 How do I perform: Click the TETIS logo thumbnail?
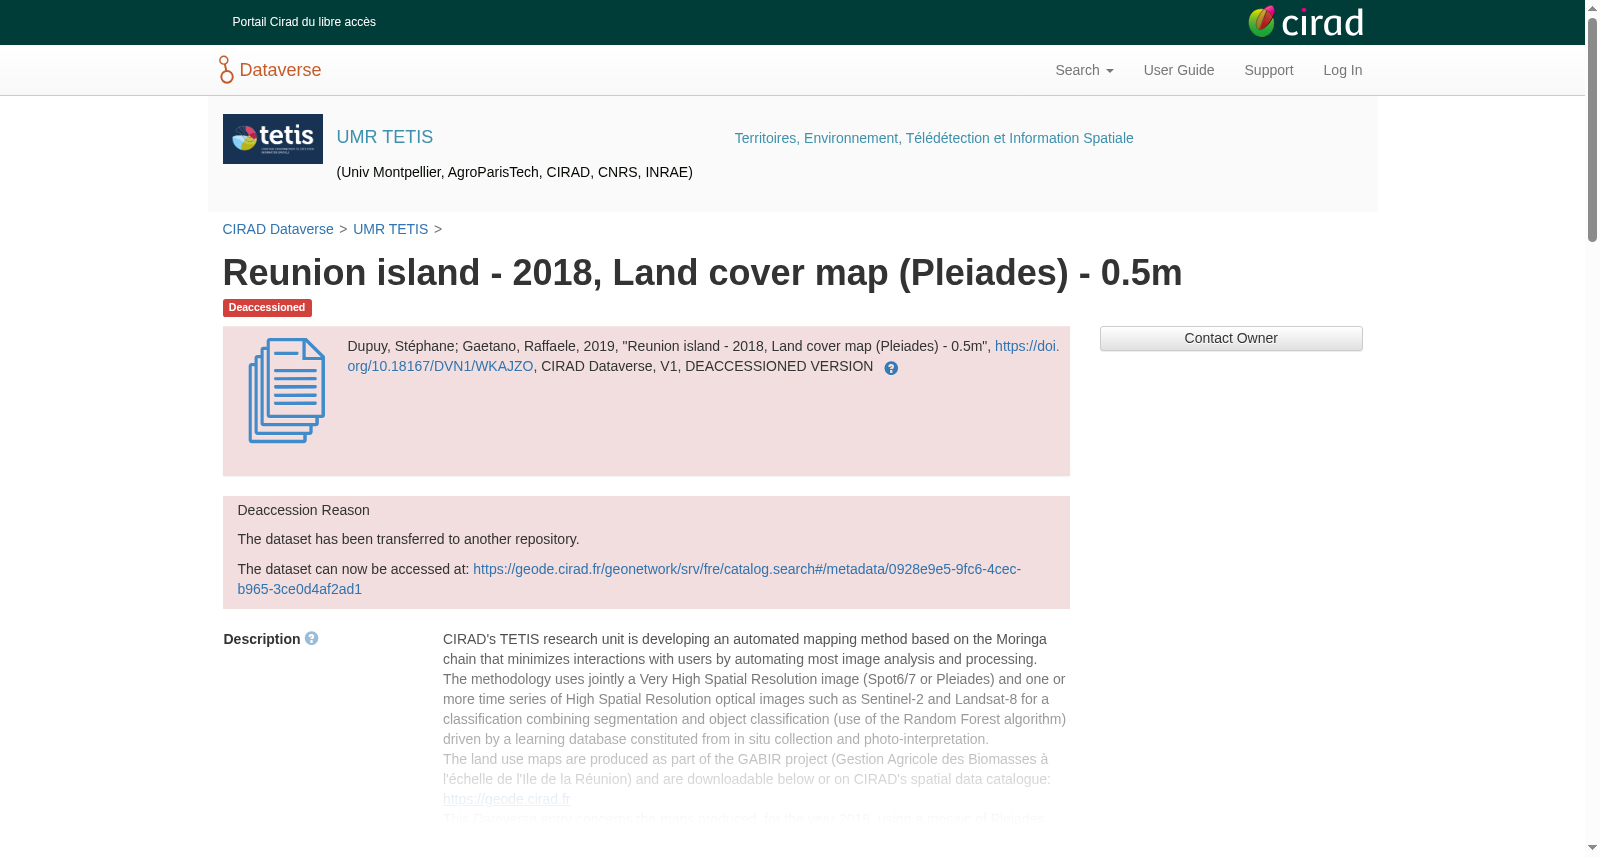(x=273, y=139)
